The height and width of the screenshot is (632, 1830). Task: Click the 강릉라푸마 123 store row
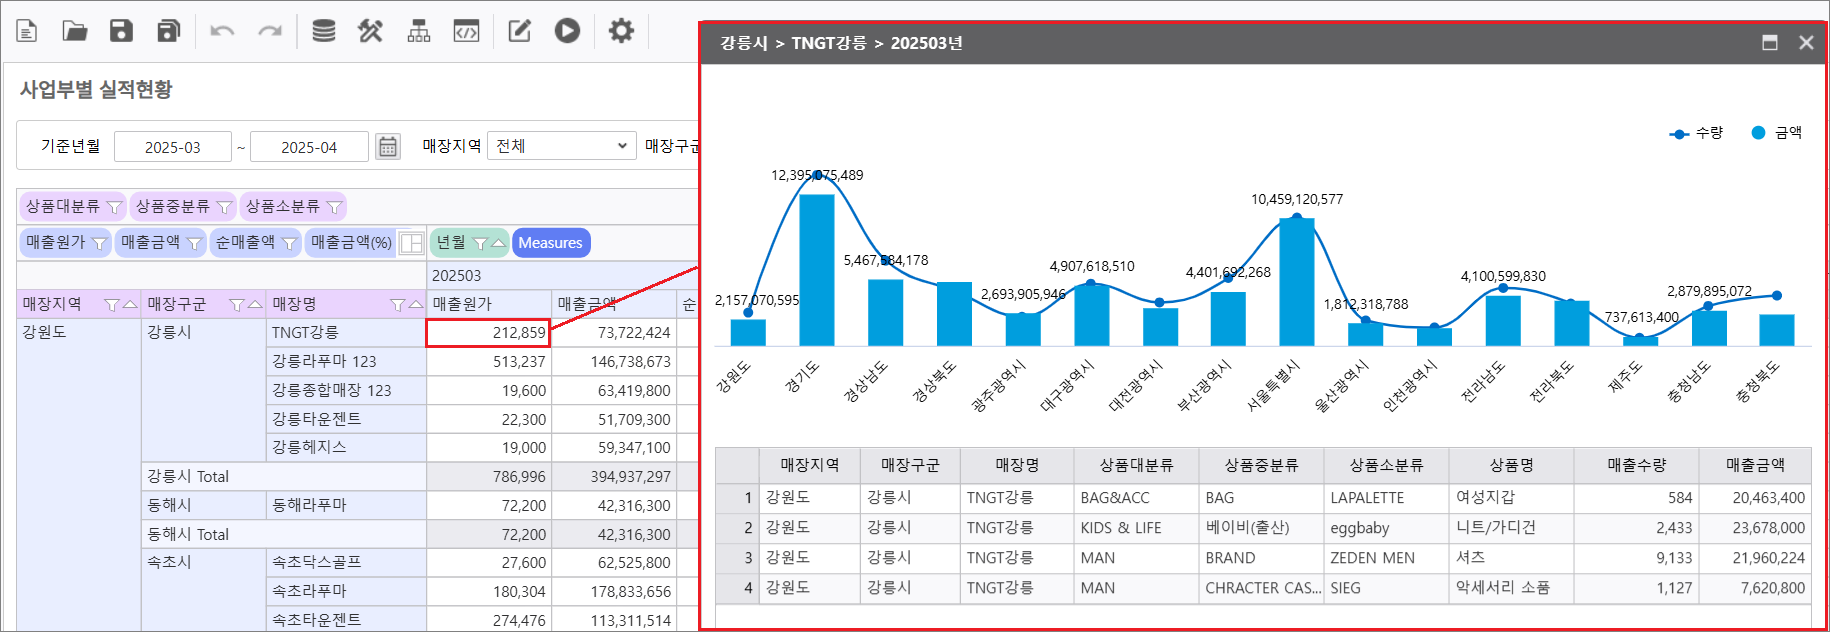pyautogui.click(x=324, y=362)
